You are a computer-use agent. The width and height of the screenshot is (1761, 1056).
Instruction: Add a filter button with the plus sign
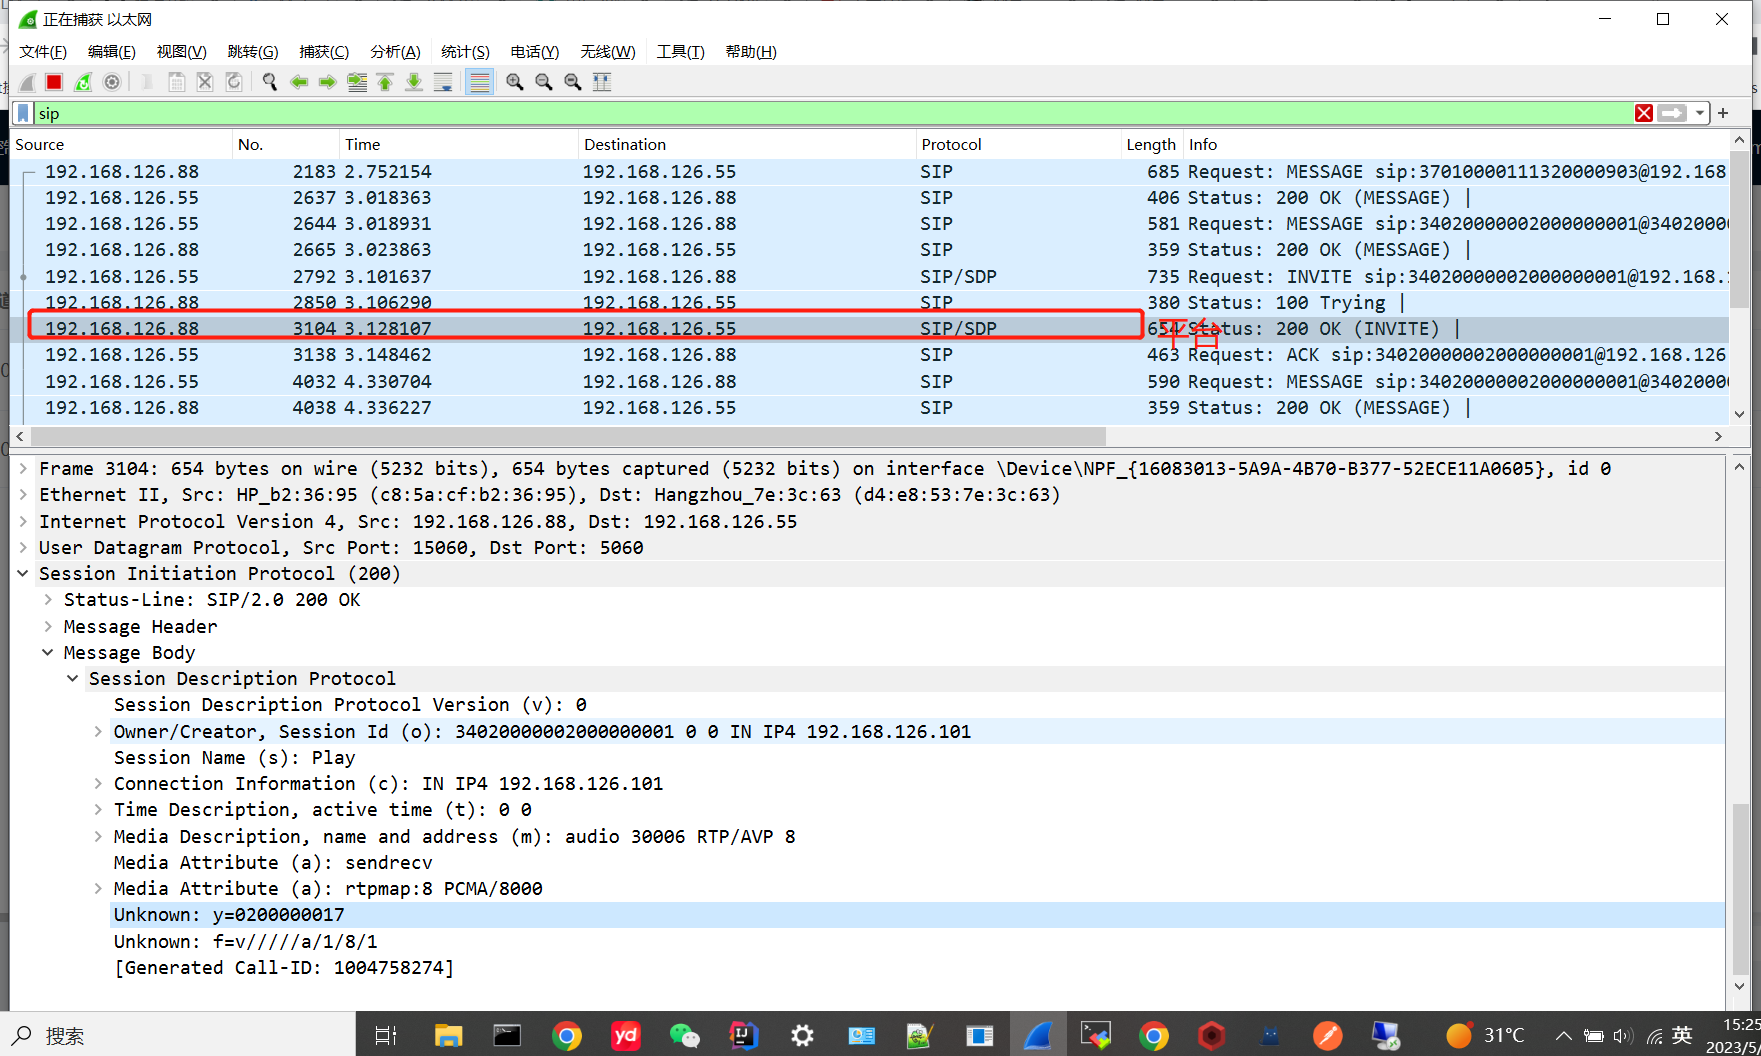coord(1722,113)
